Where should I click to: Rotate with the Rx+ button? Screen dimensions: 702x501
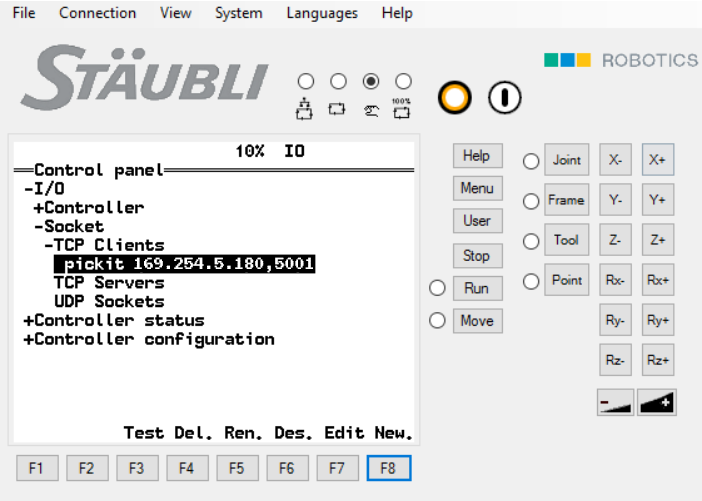[x=658, y=280]
